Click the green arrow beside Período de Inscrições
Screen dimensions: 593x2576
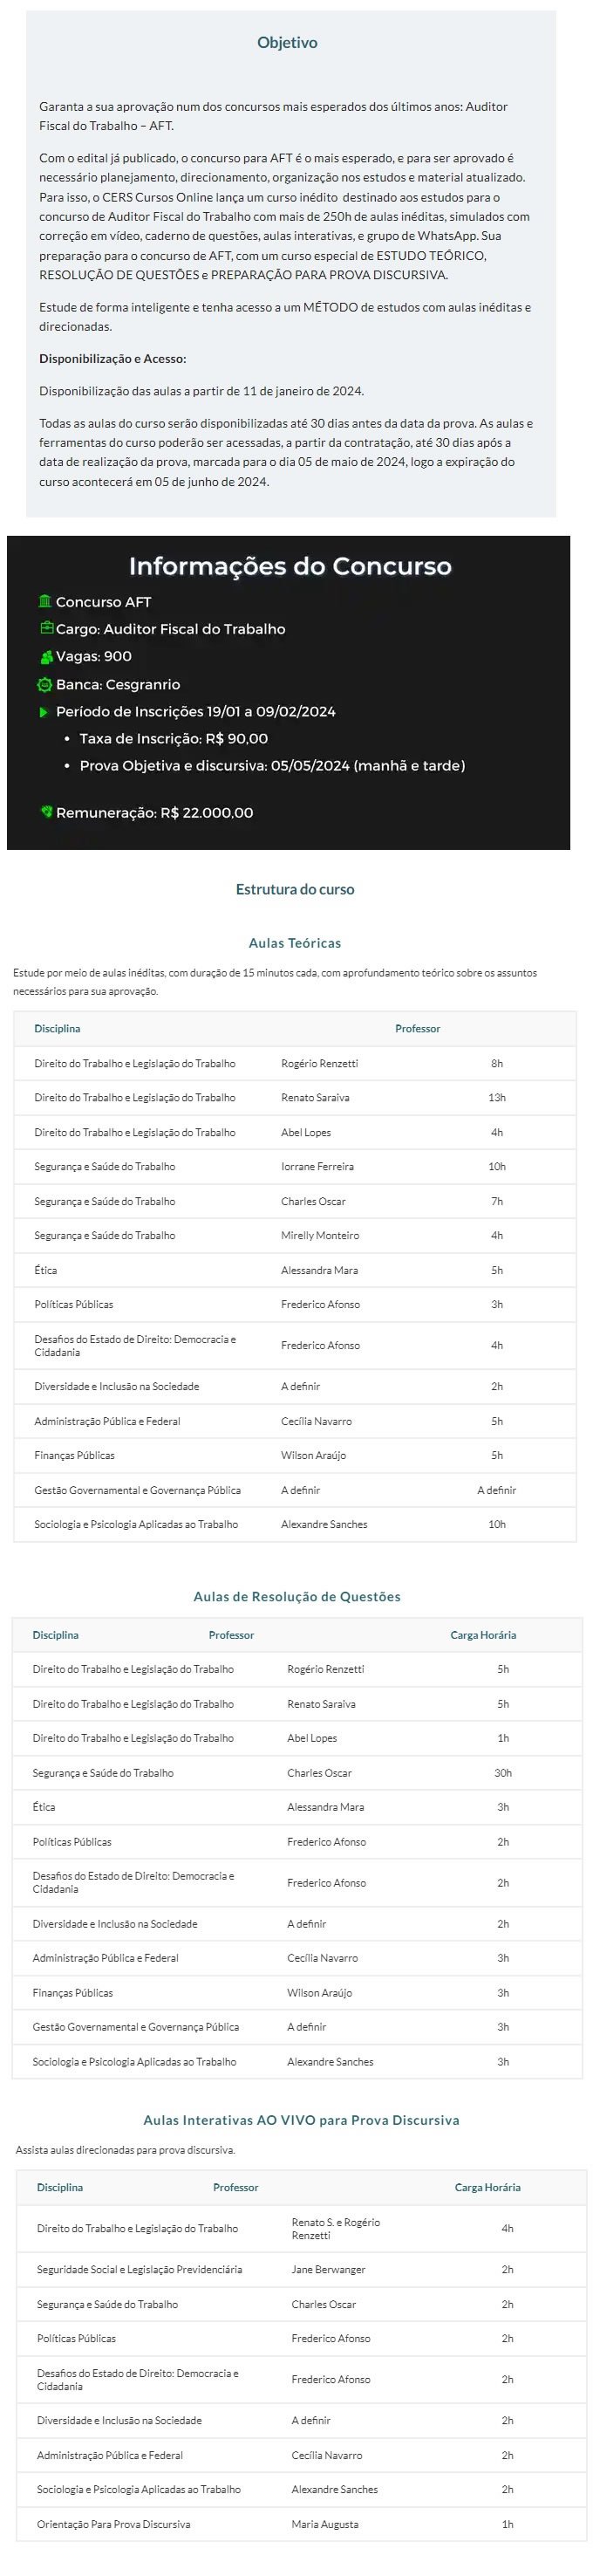pos(44,712)
